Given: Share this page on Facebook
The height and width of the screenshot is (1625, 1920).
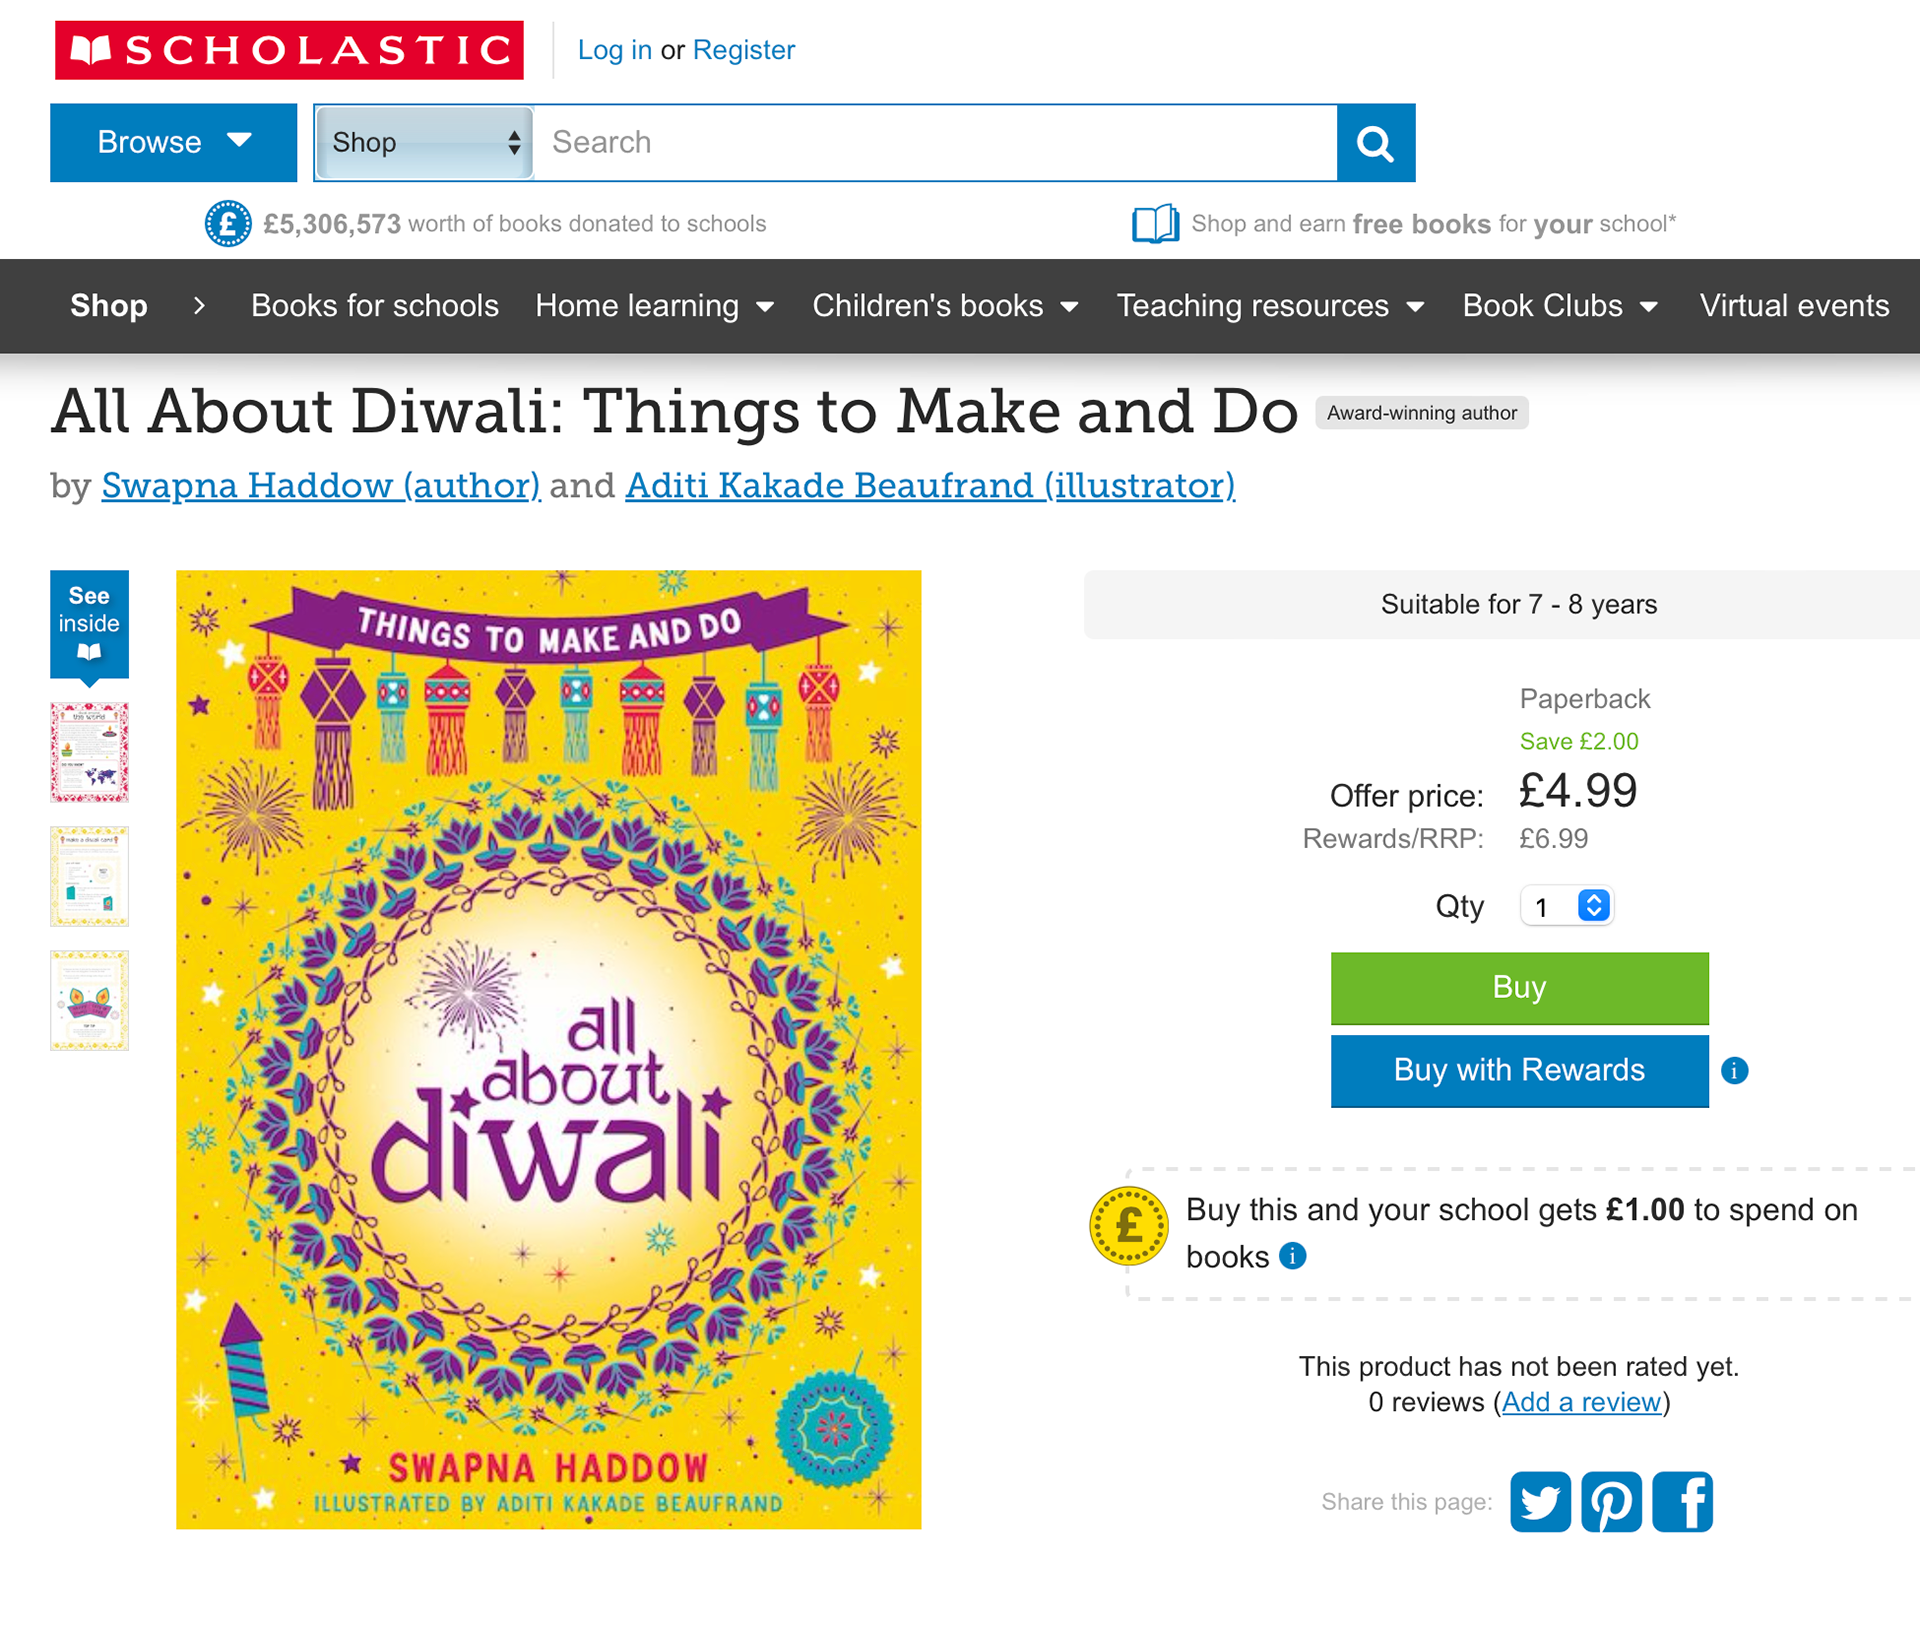Looking at the screenshot, I should [x=1682, y=1501].
